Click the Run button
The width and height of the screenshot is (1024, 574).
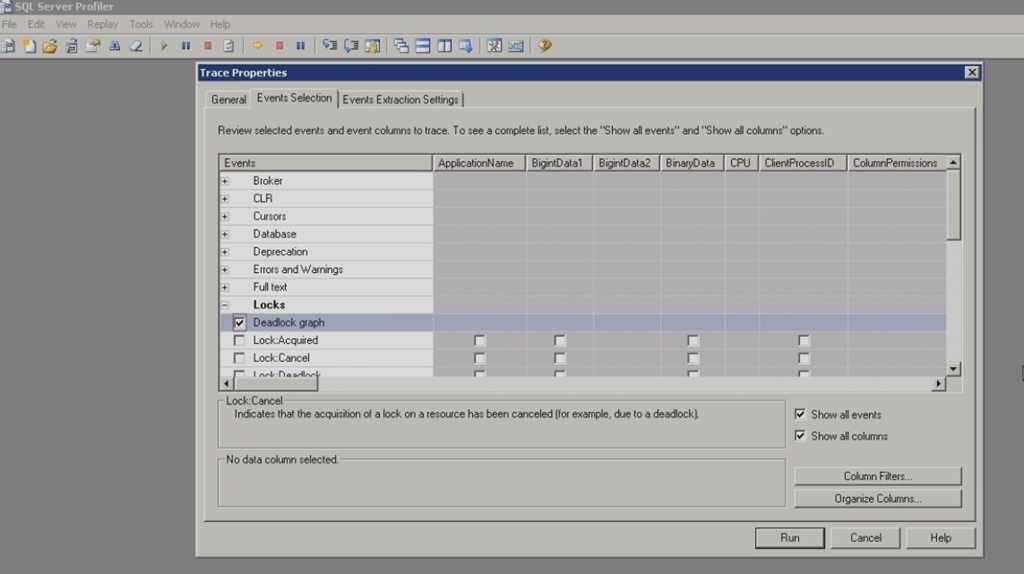(790, 537)
